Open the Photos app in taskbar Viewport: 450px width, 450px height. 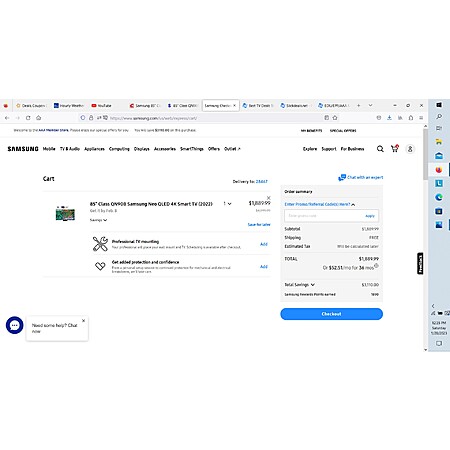[439, 225]
